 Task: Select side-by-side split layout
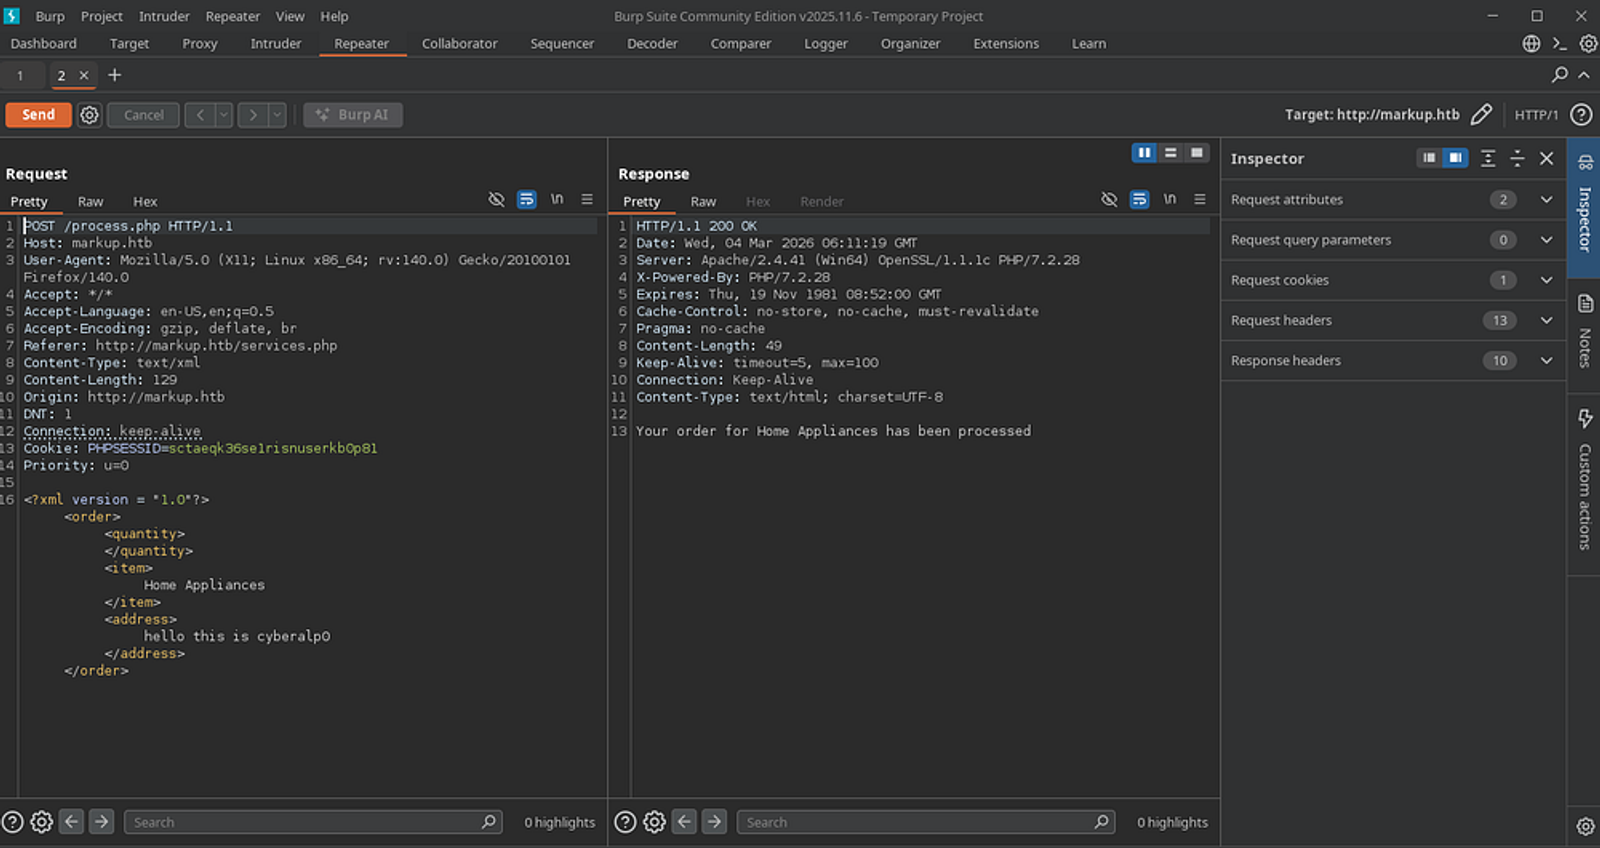pyautogui.click(x=1144, y=153)
